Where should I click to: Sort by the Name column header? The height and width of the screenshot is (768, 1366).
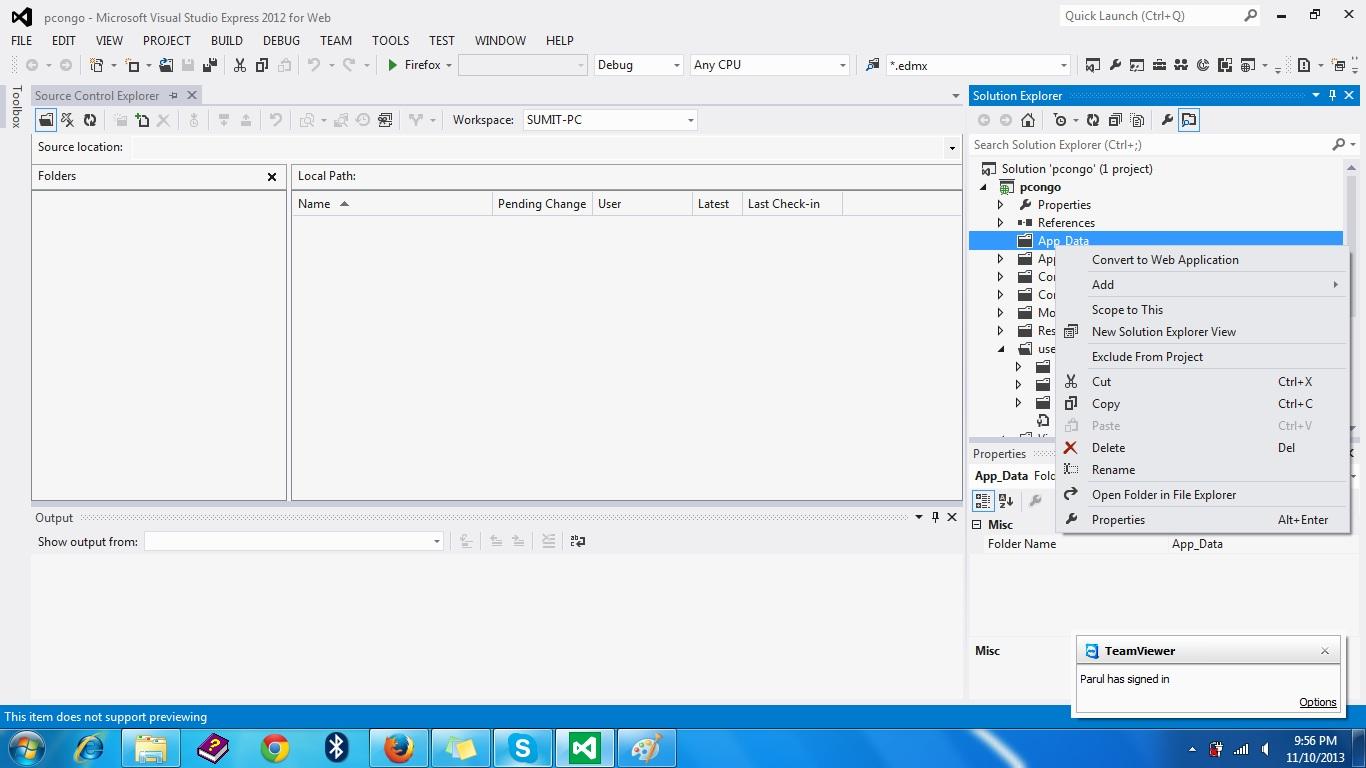(316, 203)
